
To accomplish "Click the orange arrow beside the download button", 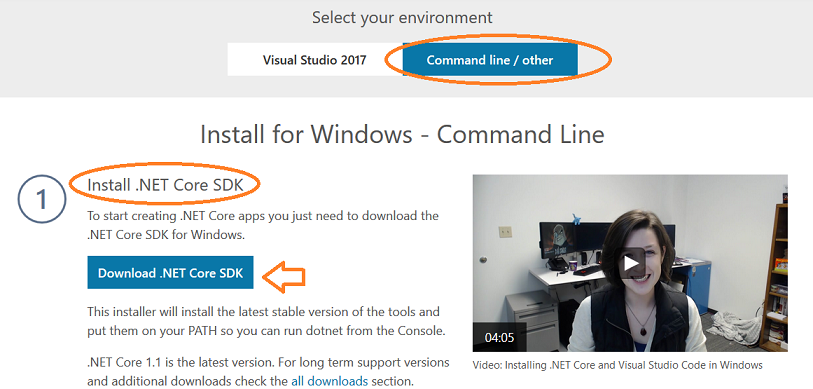I will (x=284, y=275).
